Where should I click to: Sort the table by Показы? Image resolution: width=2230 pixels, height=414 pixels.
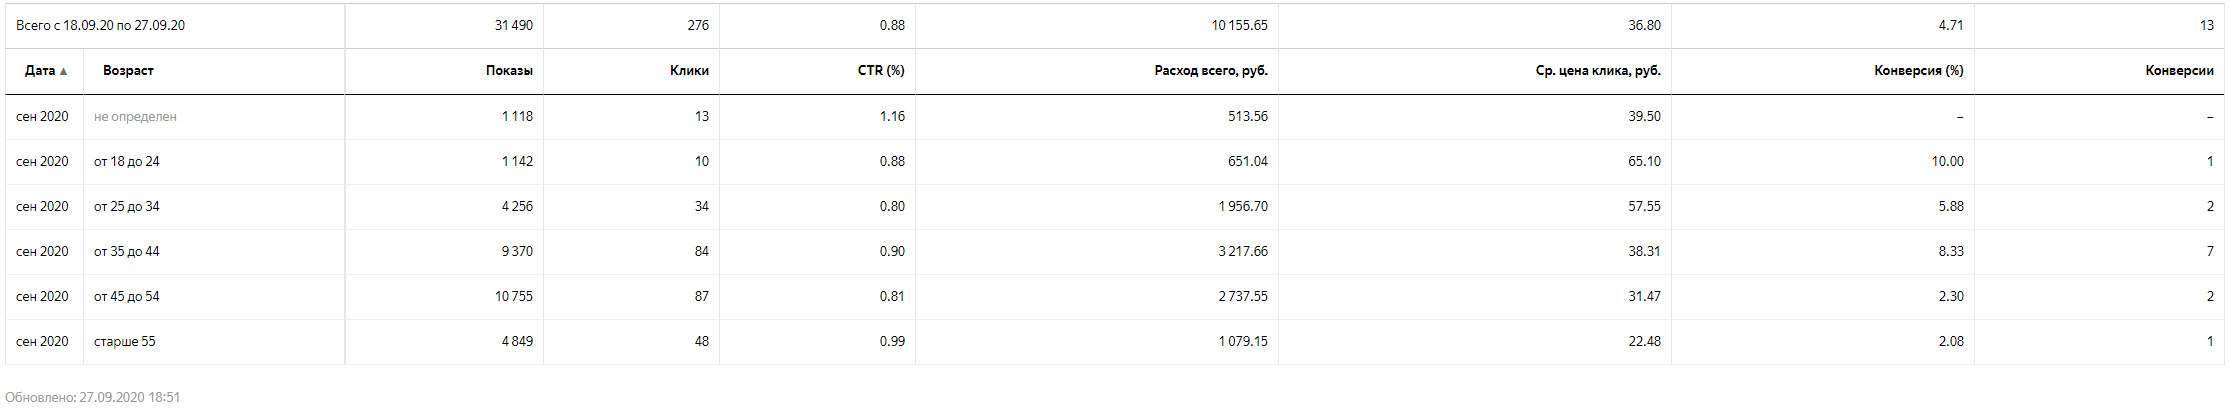coord(509,71)
